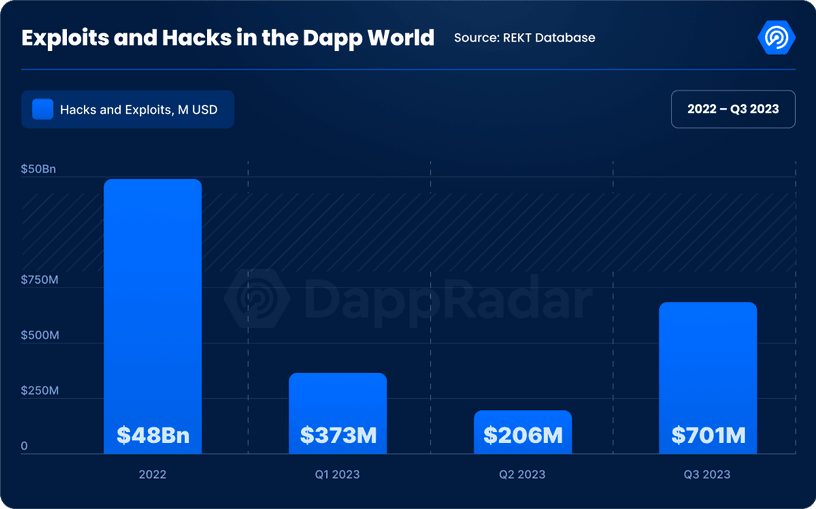Select the Q1 2023 x-axis label
This screenshot has height=509, width=816.
coord(337,475)
